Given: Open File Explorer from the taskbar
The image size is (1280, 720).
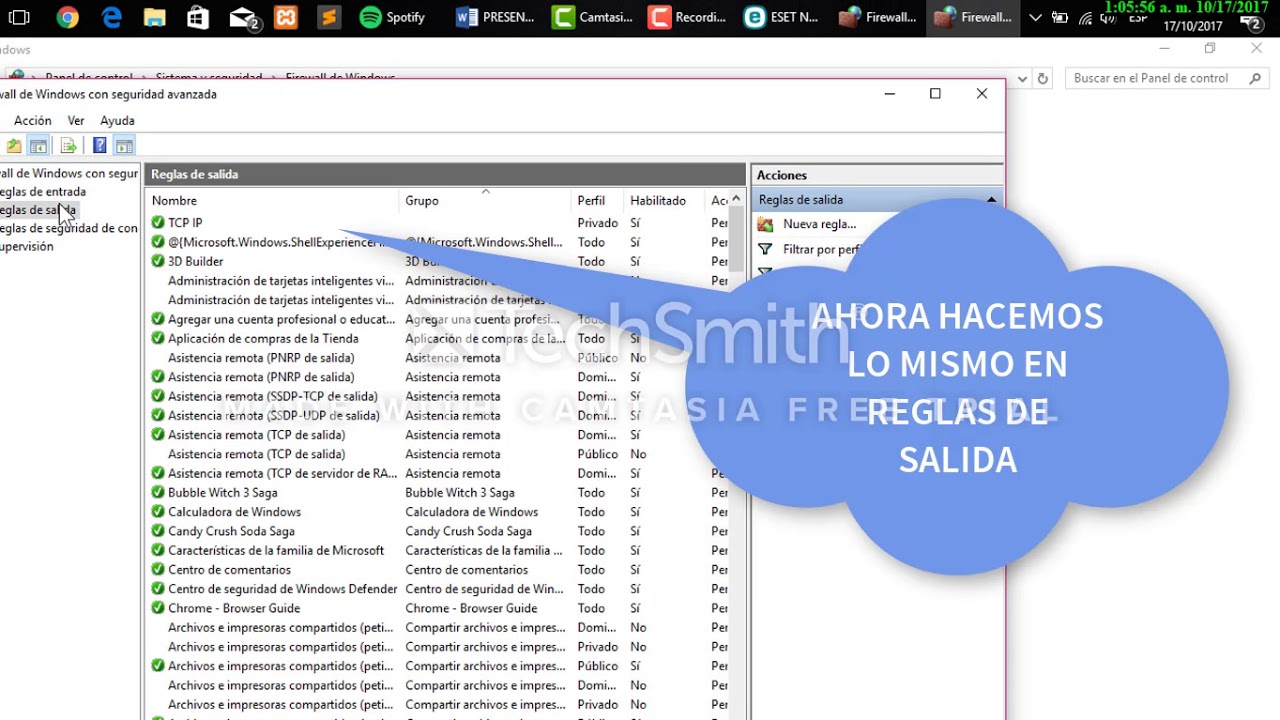Looking at the screenshot, I should [x=154, y=17].
